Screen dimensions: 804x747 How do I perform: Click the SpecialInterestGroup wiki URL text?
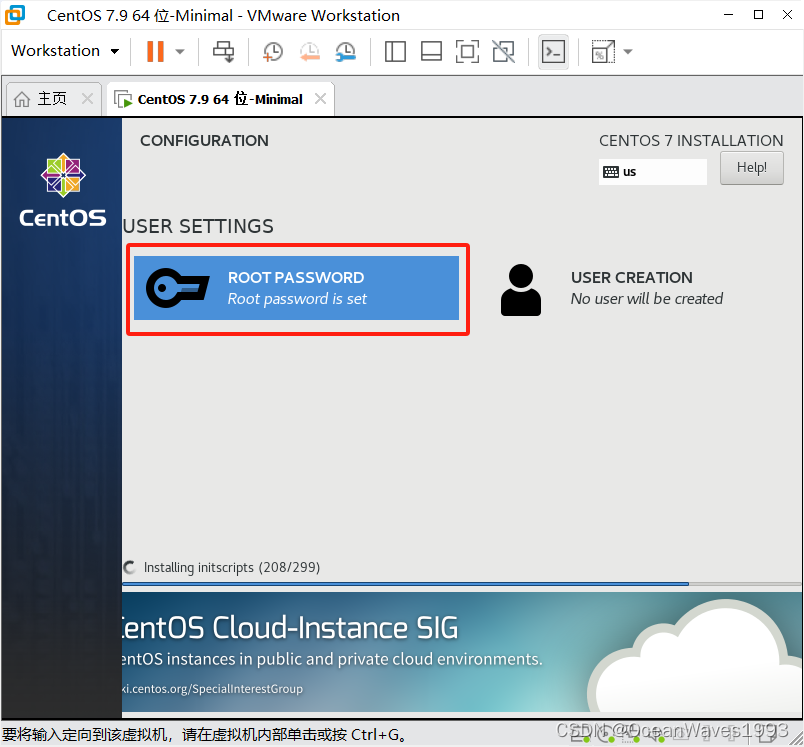(x=212, y=689)
